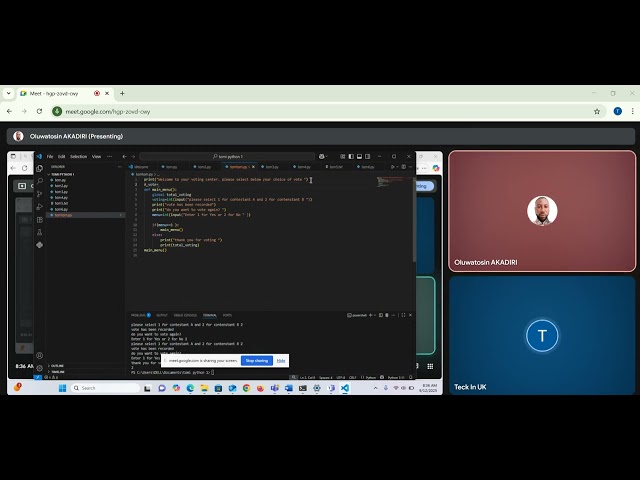Open the run button dropdown arrow
Image resolution: width=640 pixels, height=480 pixels.
pyautogui.click(x=397, y=167)
